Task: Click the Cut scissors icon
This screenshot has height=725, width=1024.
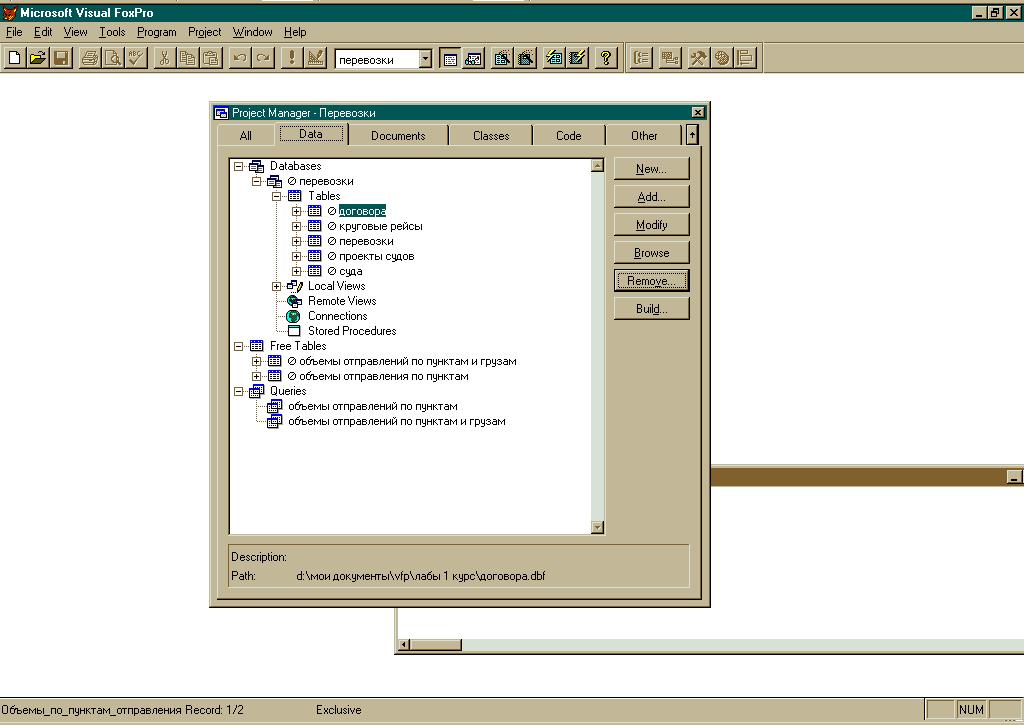Action: [x=164, y=58]
